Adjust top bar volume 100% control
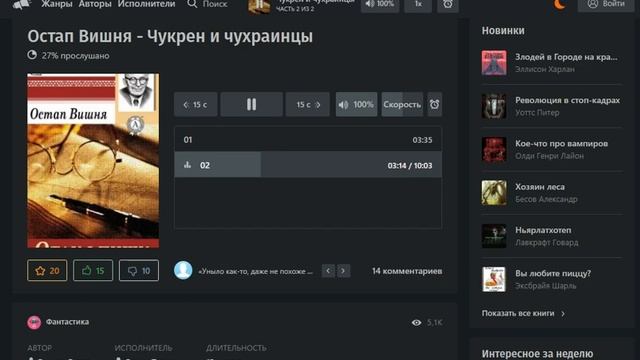Screen dimensions: 640x360 coord(380,5)
